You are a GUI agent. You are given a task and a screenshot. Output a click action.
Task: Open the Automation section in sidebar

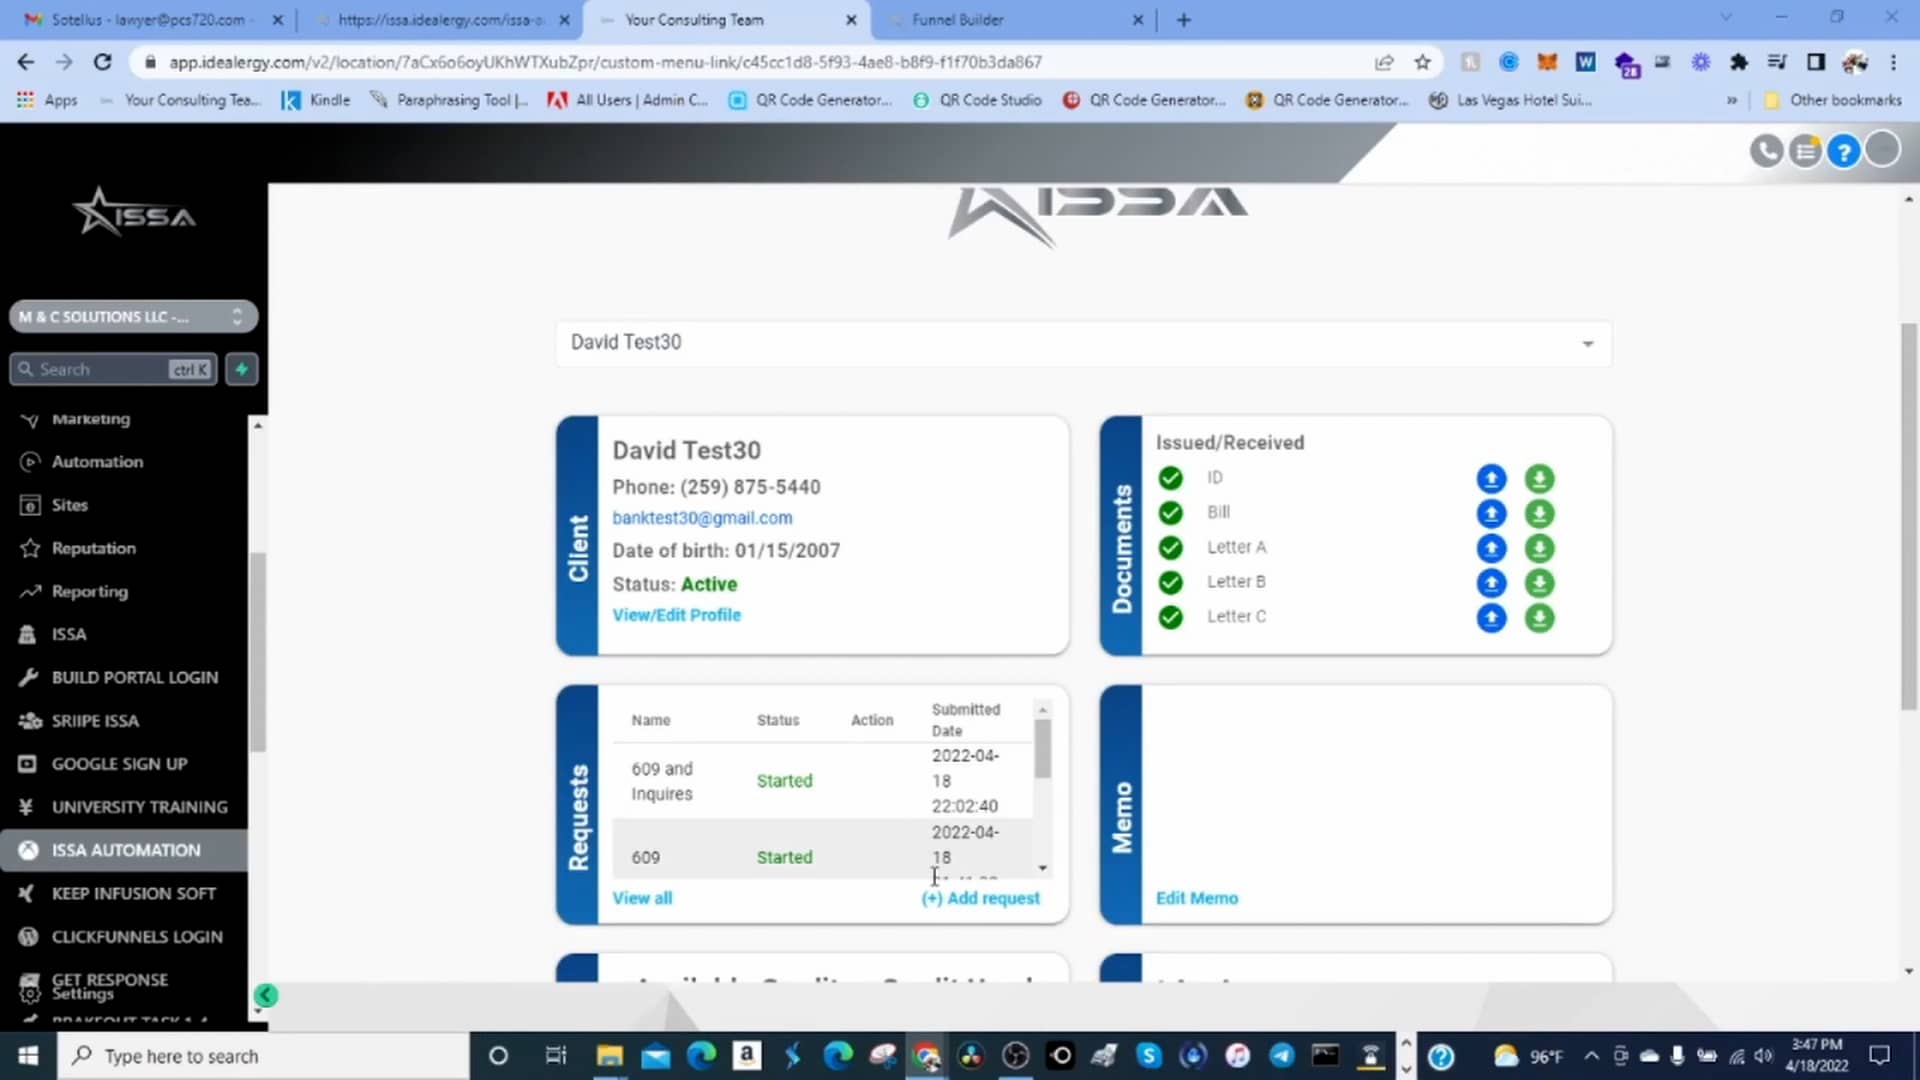pos(97,461)
